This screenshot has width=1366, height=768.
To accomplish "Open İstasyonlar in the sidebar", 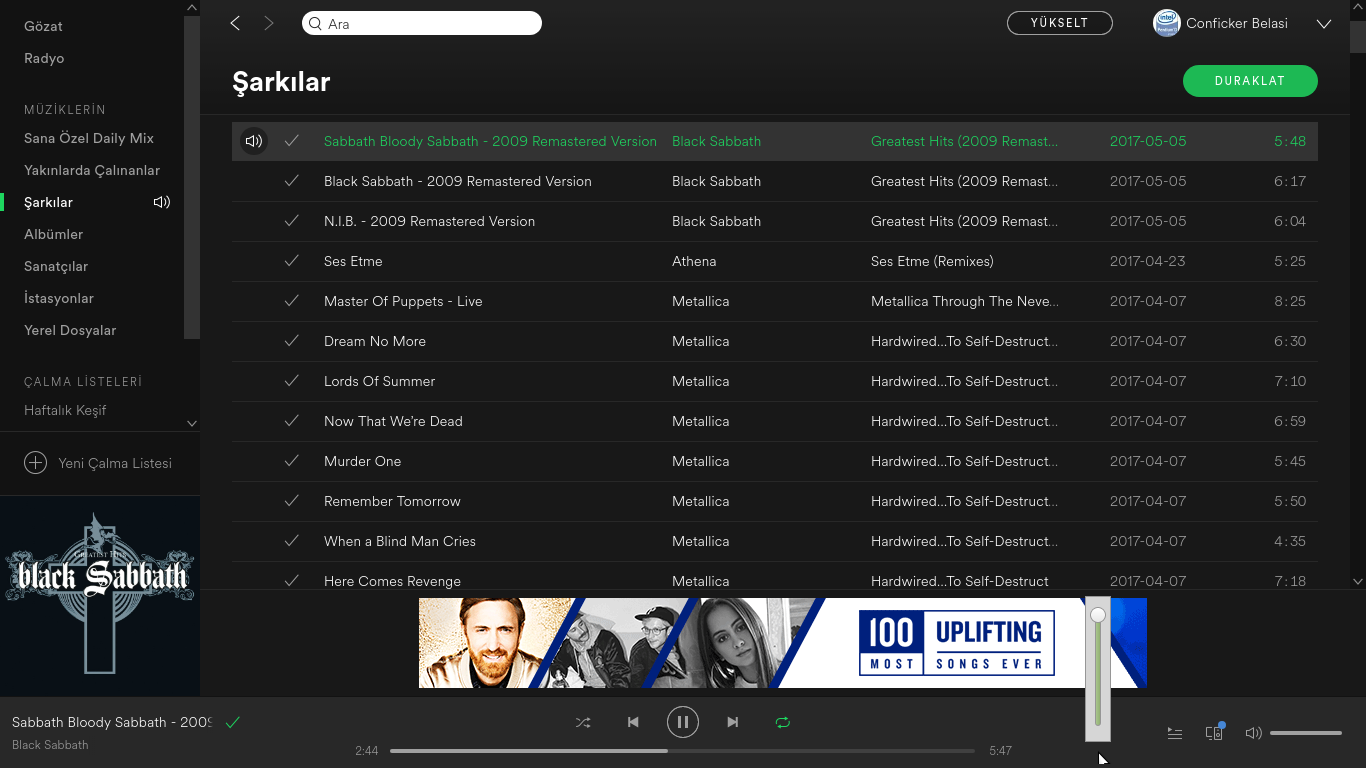I will (x=59, y=298).
